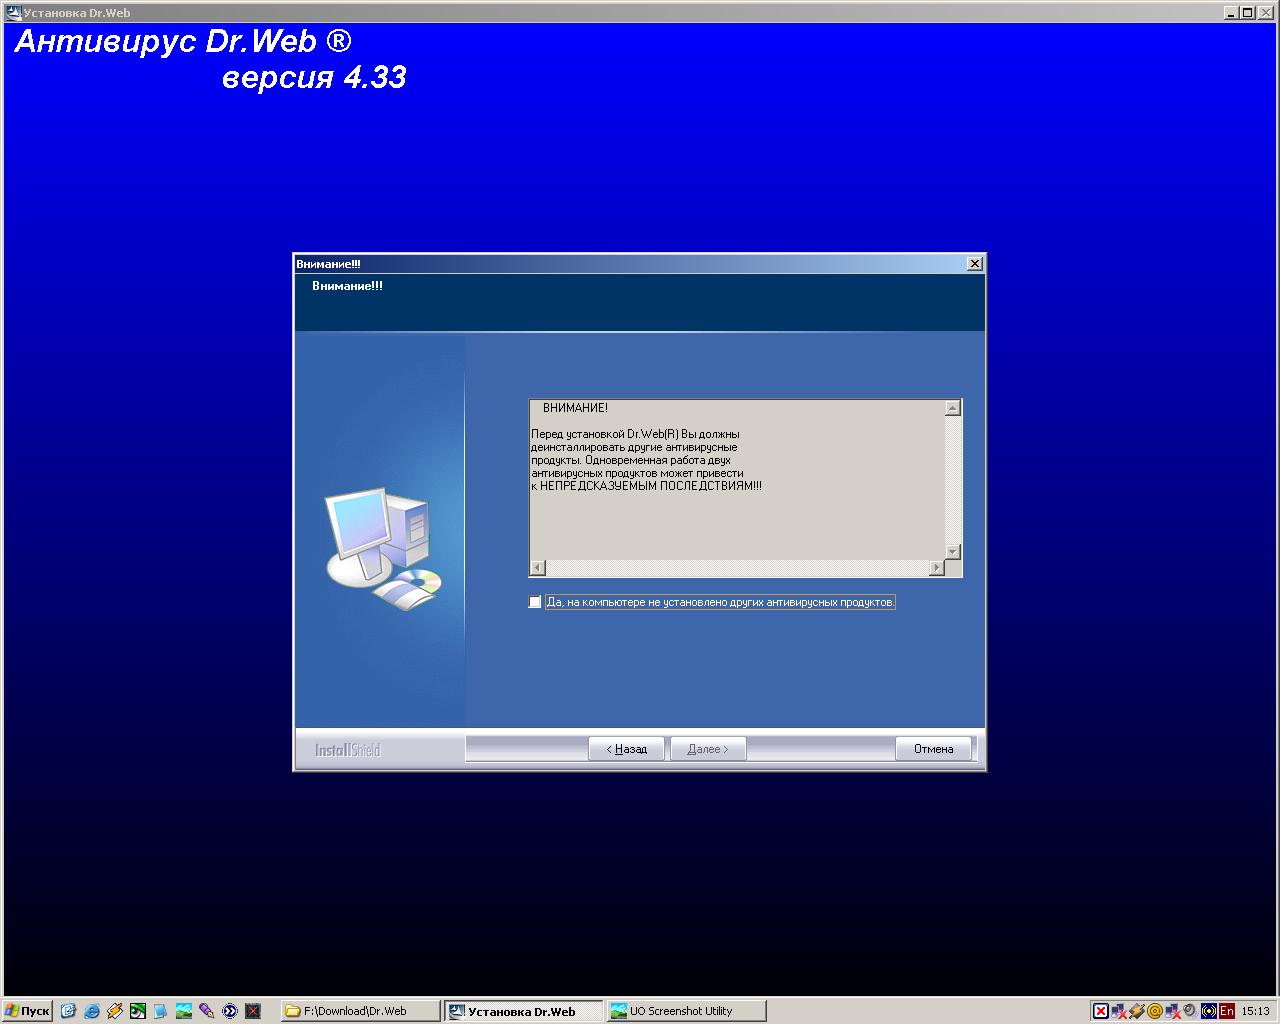1280x1024 pixels.
Task: Click the Далее next button
Action: (x=708, y=749)
